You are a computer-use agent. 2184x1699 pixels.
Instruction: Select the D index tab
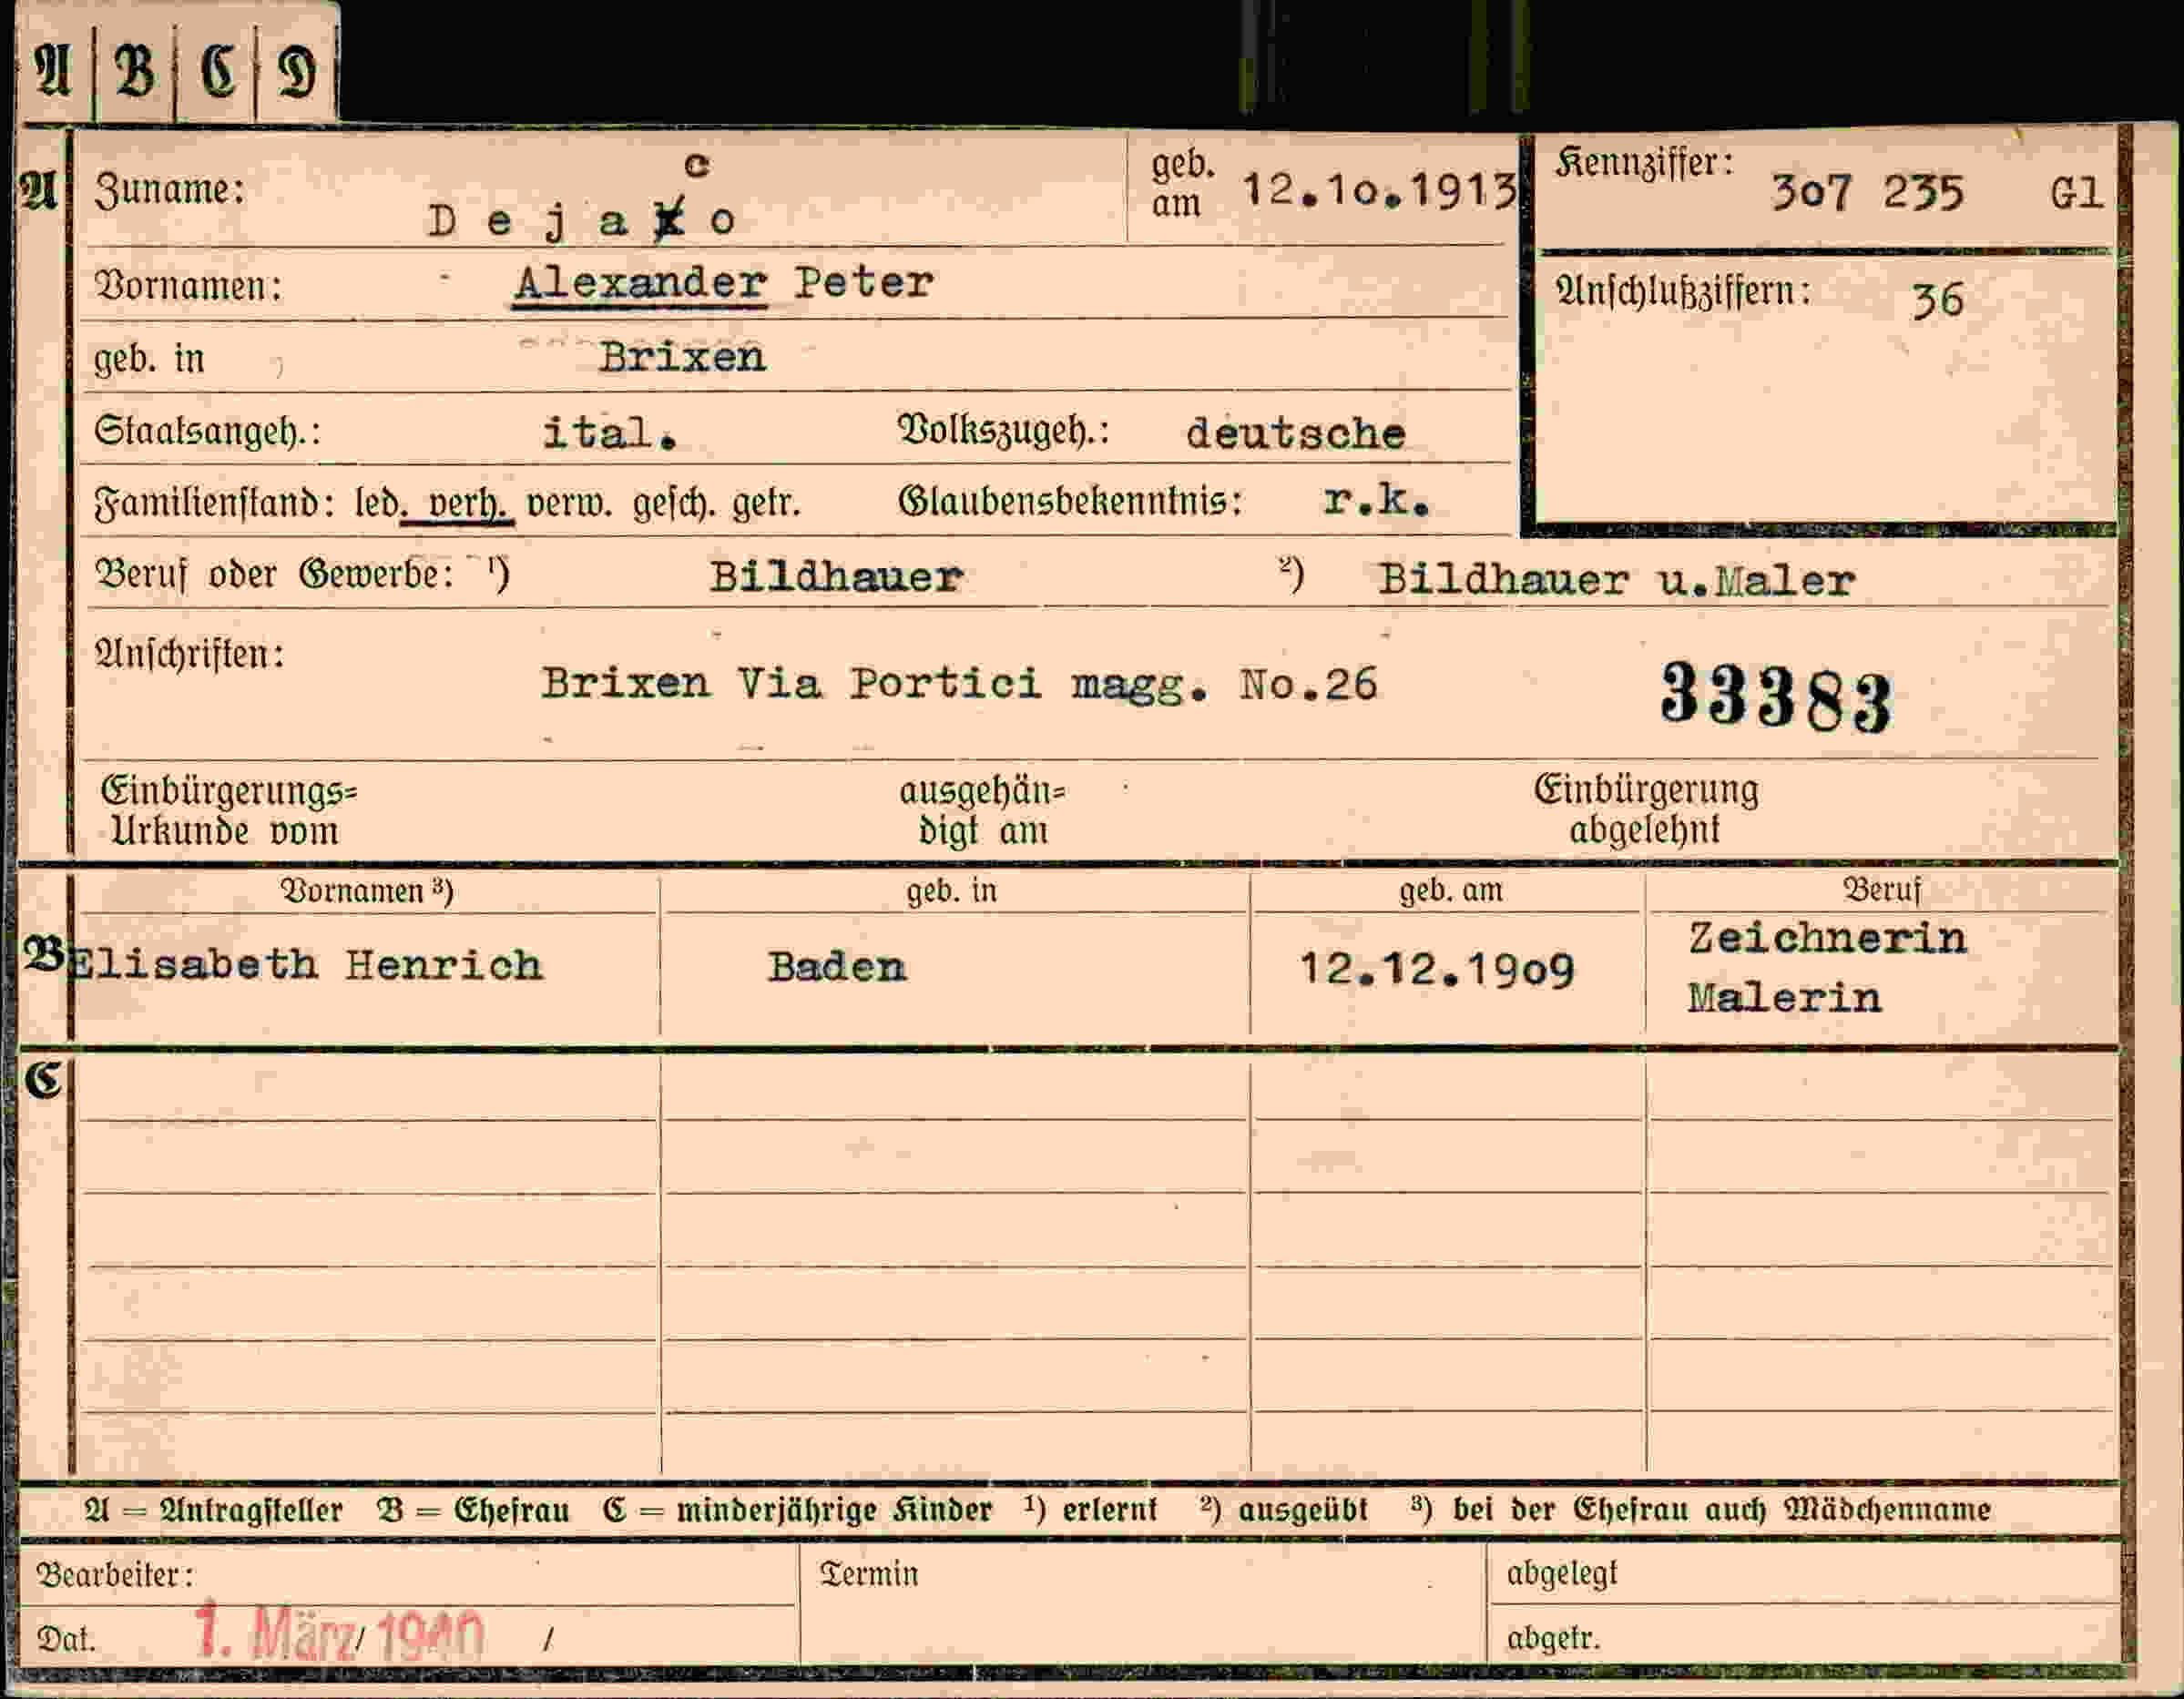pos(297,72)
